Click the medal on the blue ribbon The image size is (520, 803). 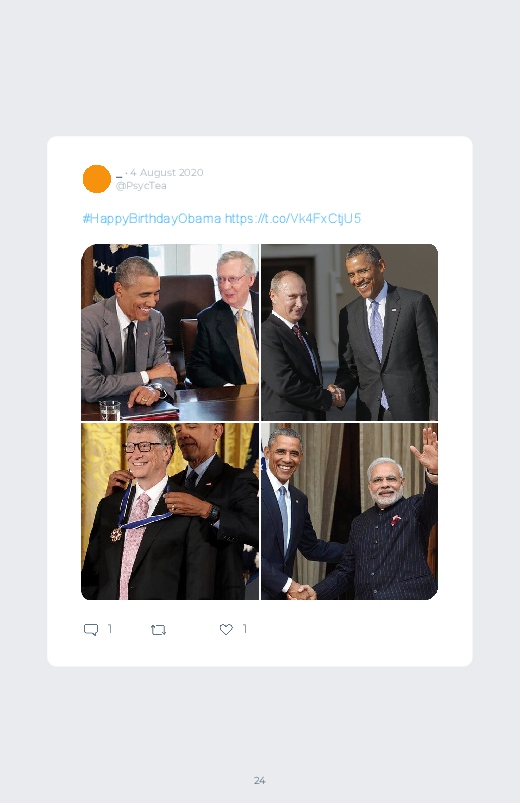click(x=116, y=534)
